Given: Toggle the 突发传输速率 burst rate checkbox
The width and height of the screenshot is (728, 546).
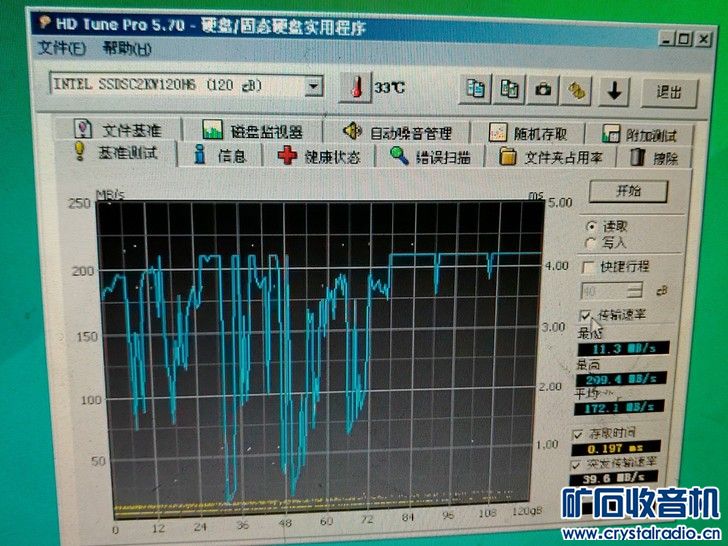Looking at the screenshot, I should (x=576, y=464).
